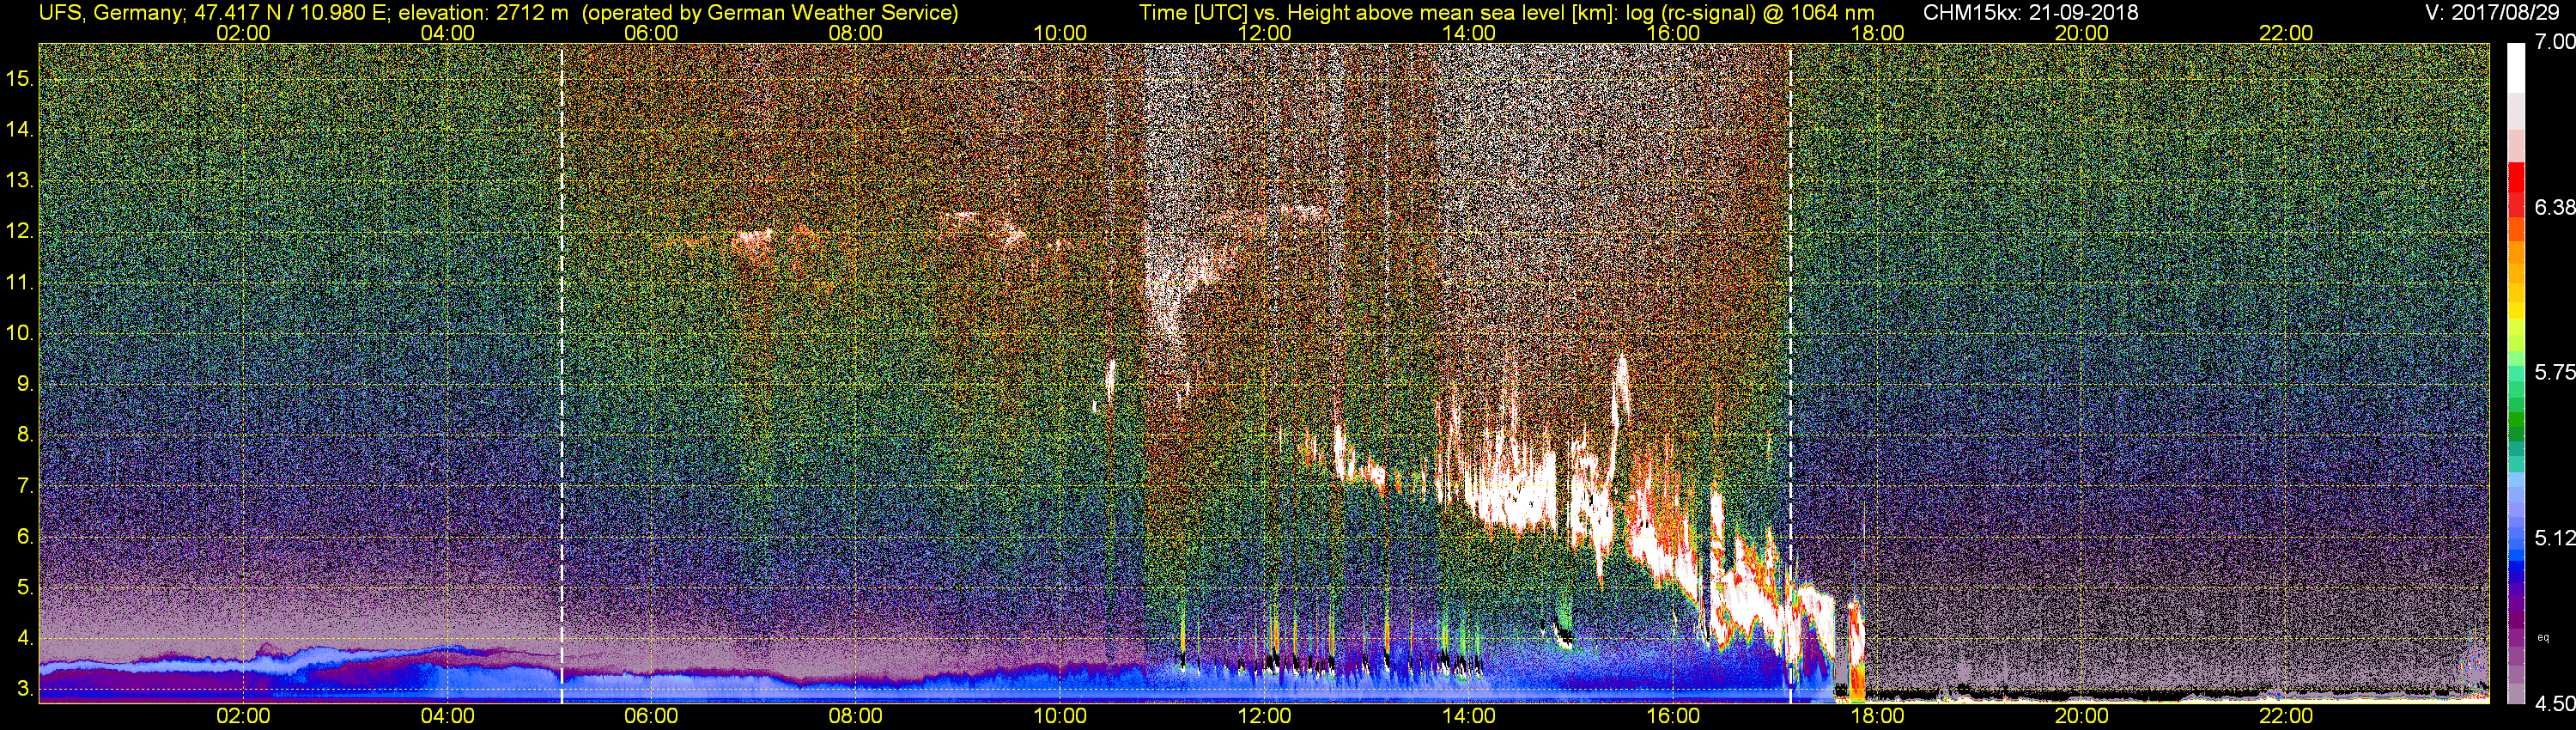Screen dimensions: 2576x730
Task: Click the 18:00 label on the bottom time axis
Action: pyautogui.click(x=1877, y=716)
